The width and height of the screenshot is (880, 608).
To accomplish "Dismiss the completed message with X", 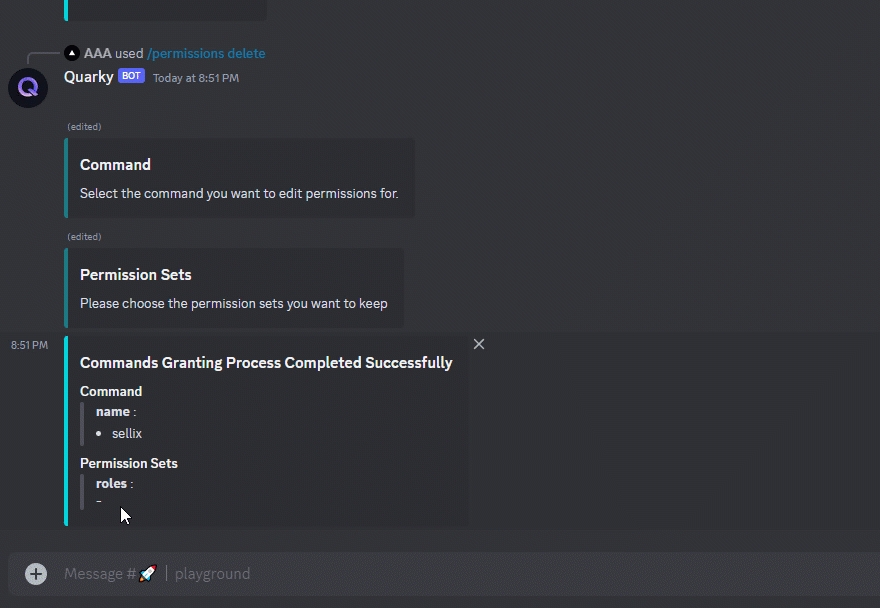I will coord(479,344).
